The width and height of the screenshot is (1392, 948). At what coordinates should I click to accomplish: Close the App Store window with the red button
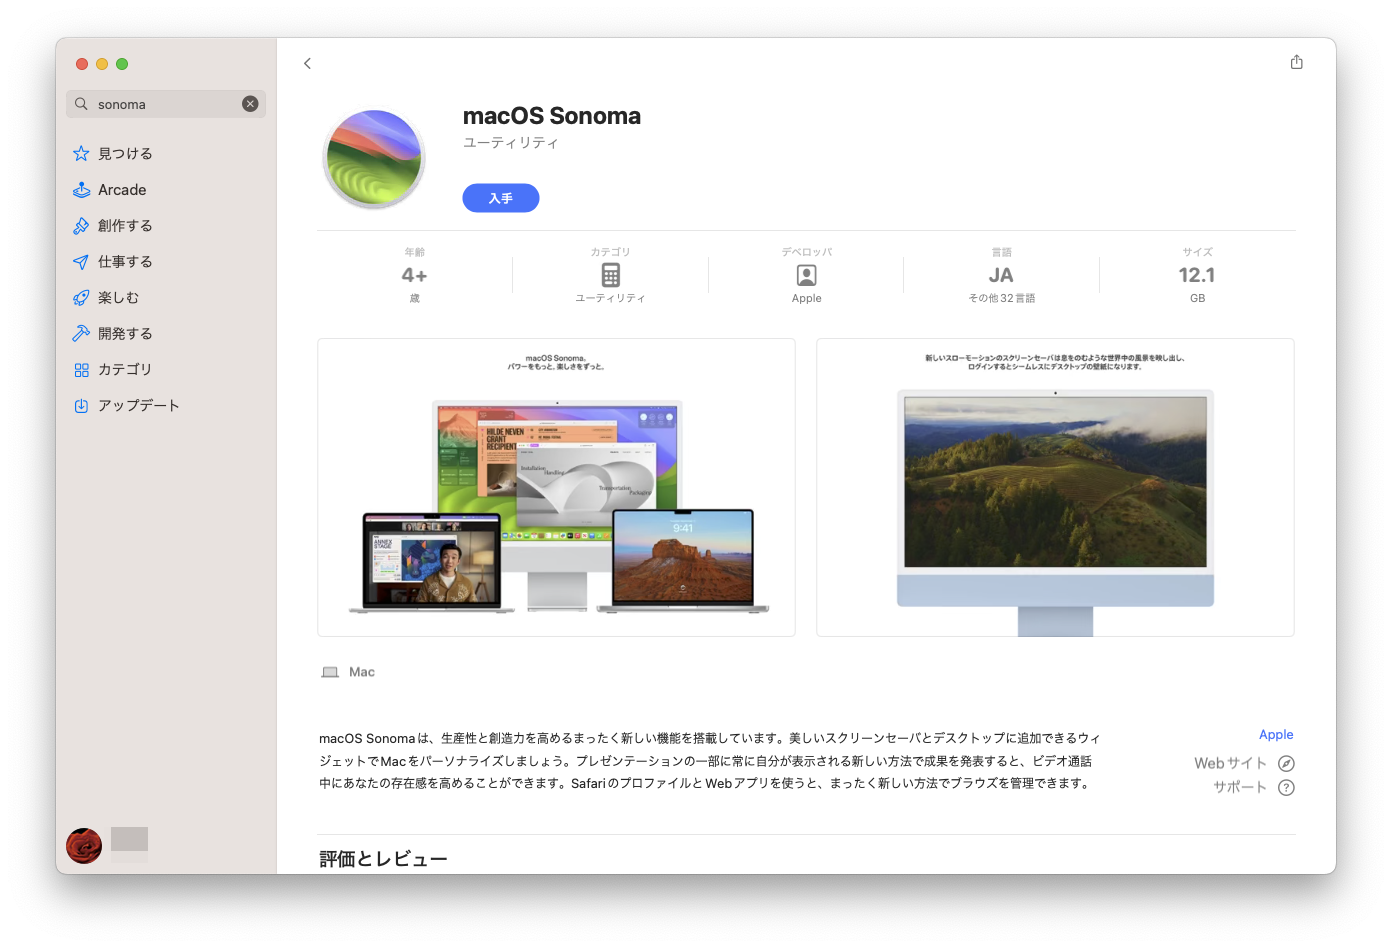82,64
